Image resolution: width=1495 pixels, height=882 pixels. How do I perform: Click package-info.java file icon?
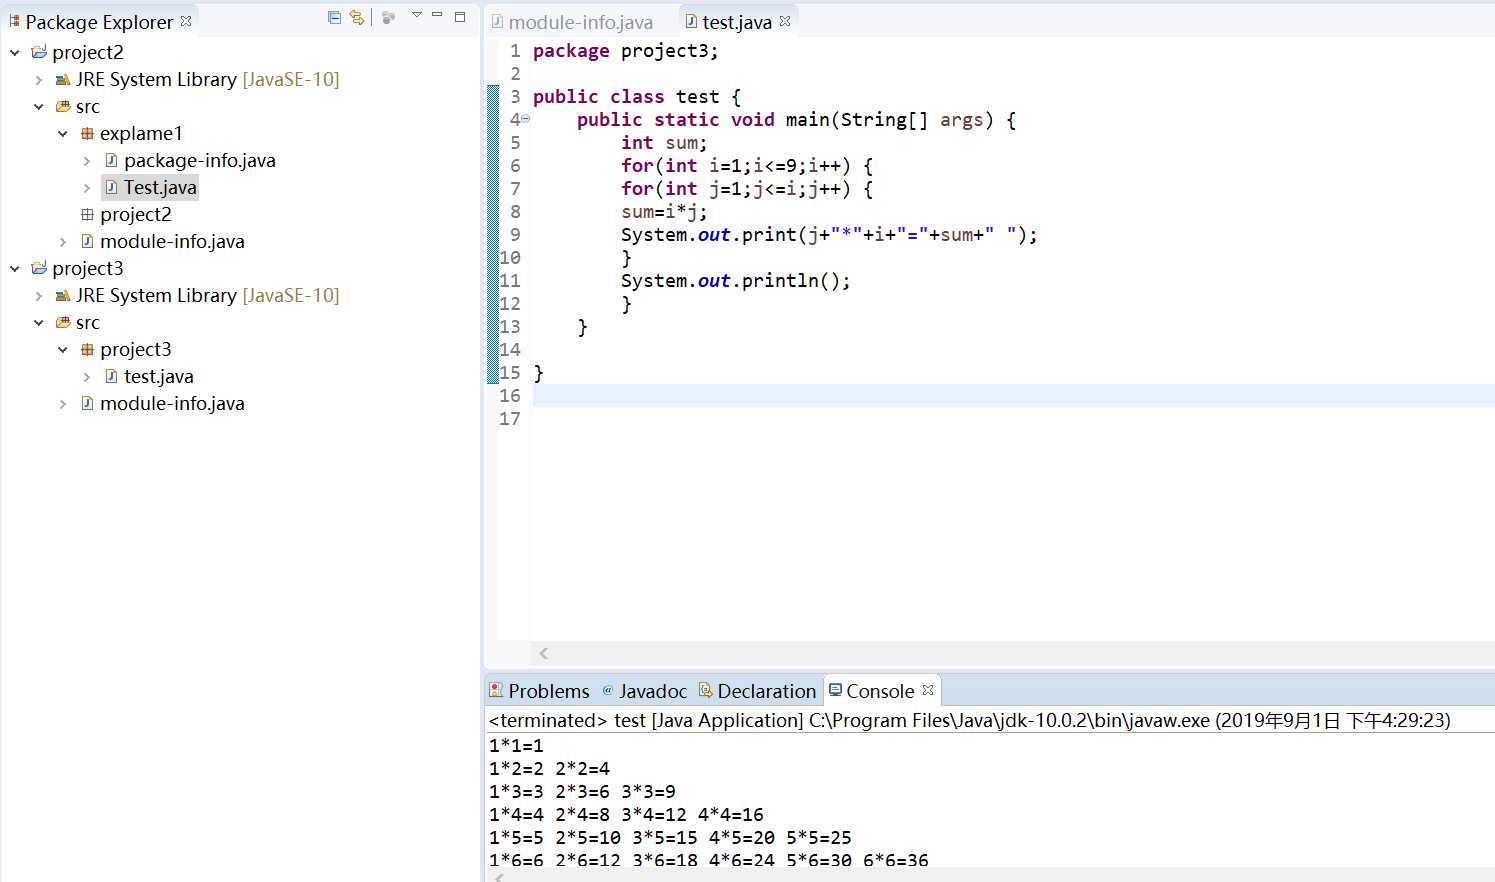pos(111,160)
